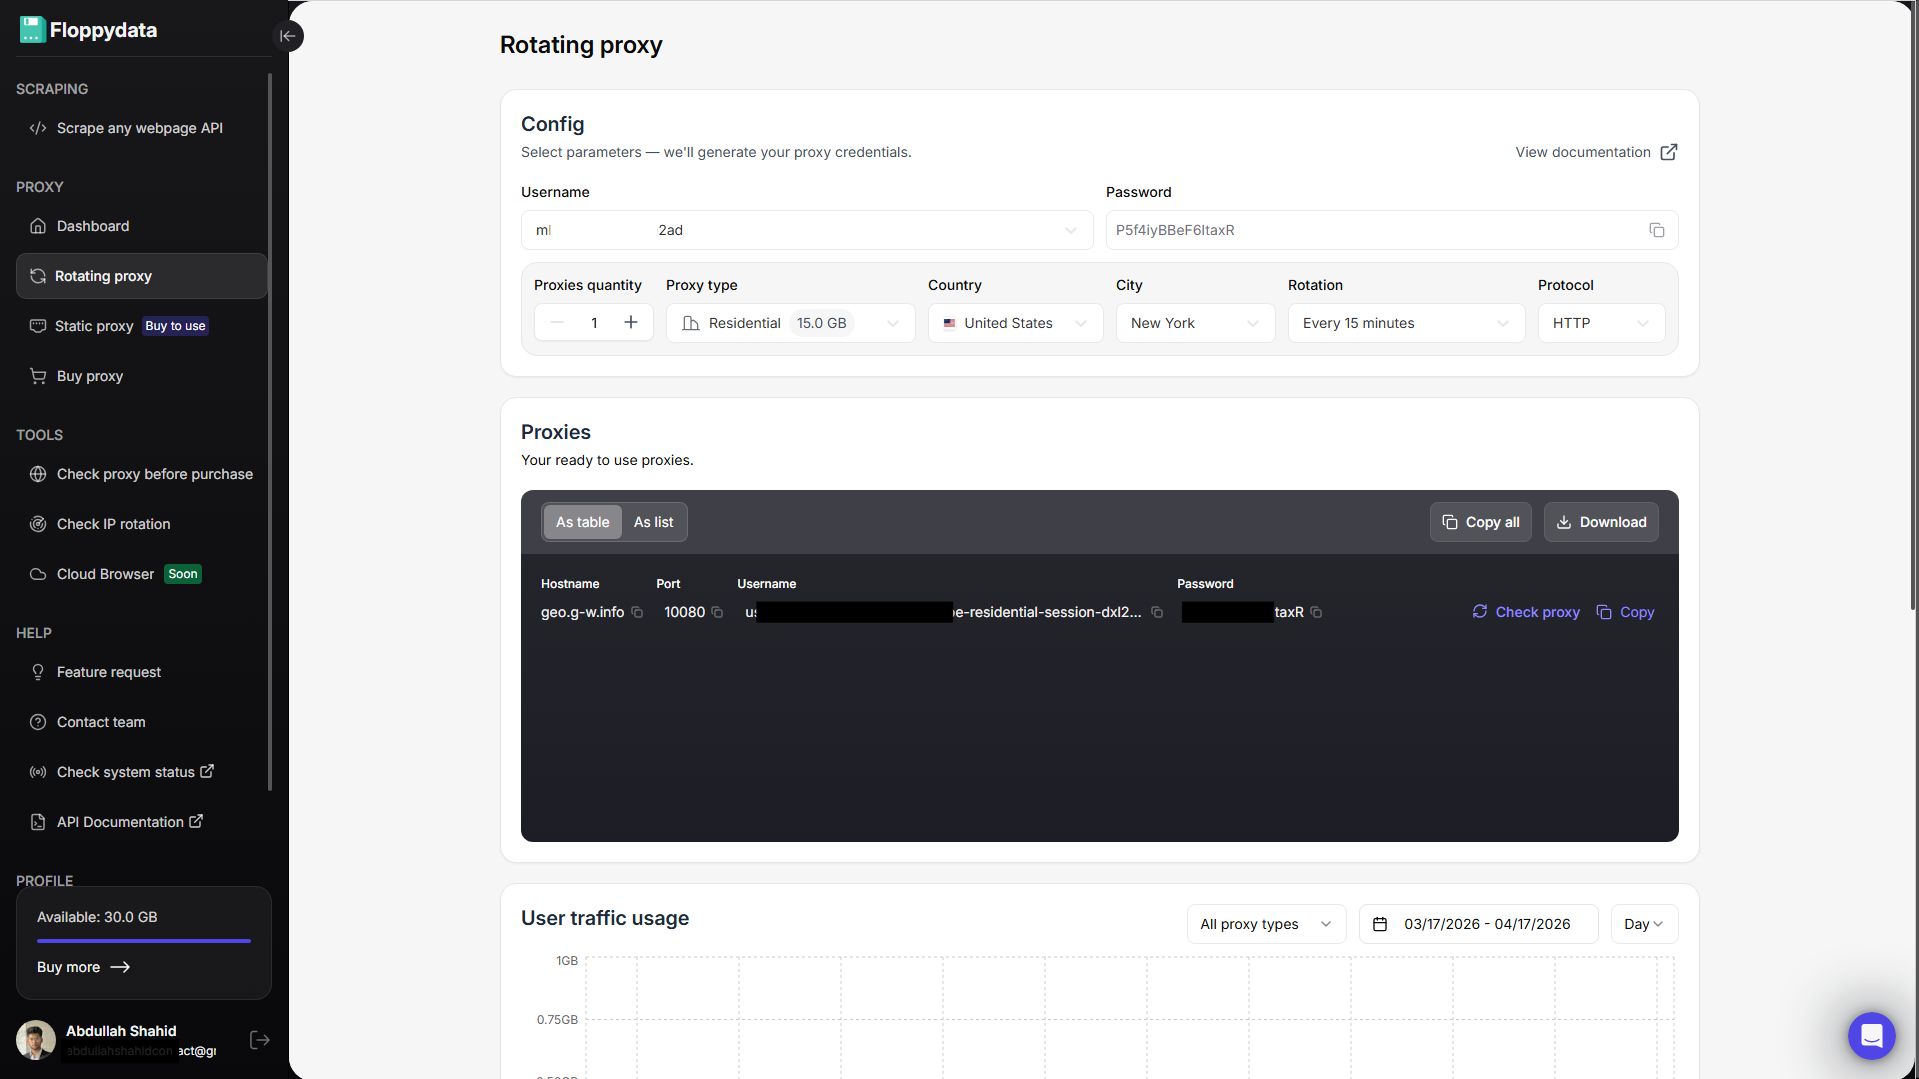Click the logout icon next to profile

(259, 1040)
